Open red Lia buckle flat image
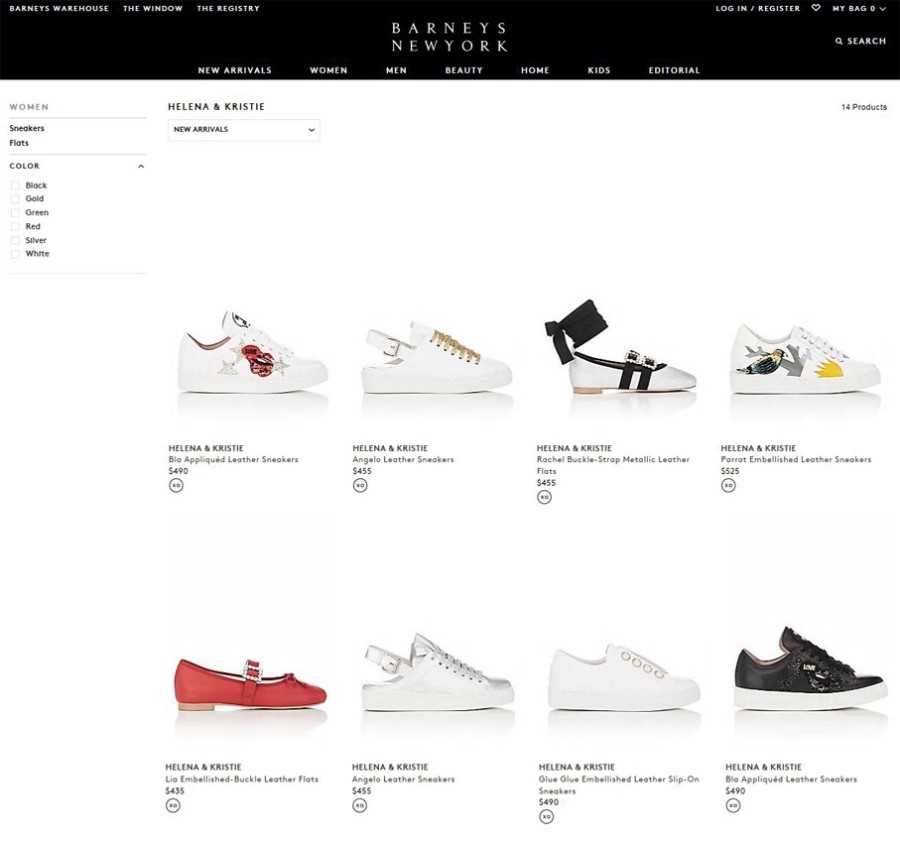Viewport: 900px width, 843px height. (x=251, y=684)
